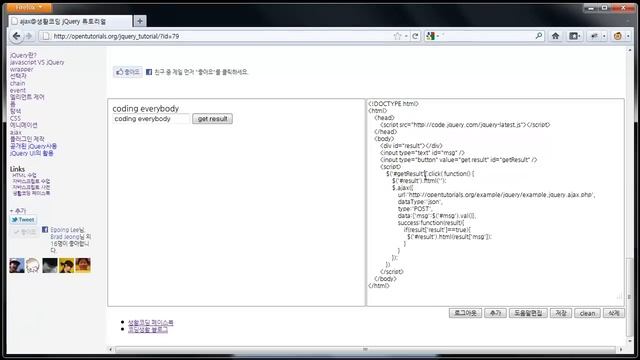The width and height of the screenshot is (640, 360).
Task: Open the 애니메이션 sidebar link
Action: (x=24, y=125)
